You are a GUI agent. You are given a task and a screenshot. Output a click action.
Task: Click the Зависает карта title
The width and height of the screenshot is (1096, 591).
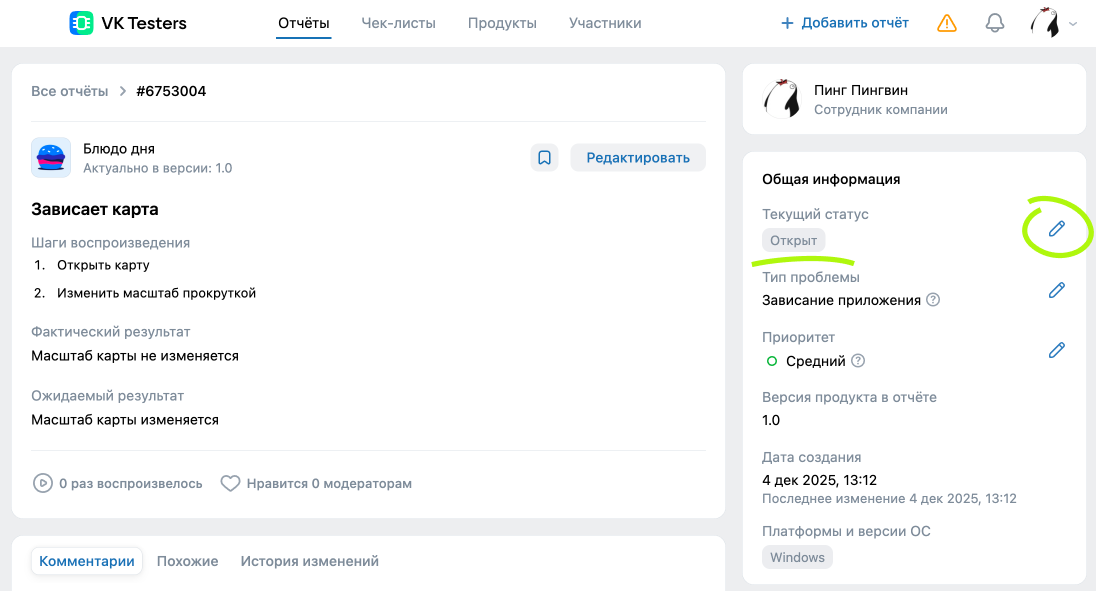tap(94, 209)
